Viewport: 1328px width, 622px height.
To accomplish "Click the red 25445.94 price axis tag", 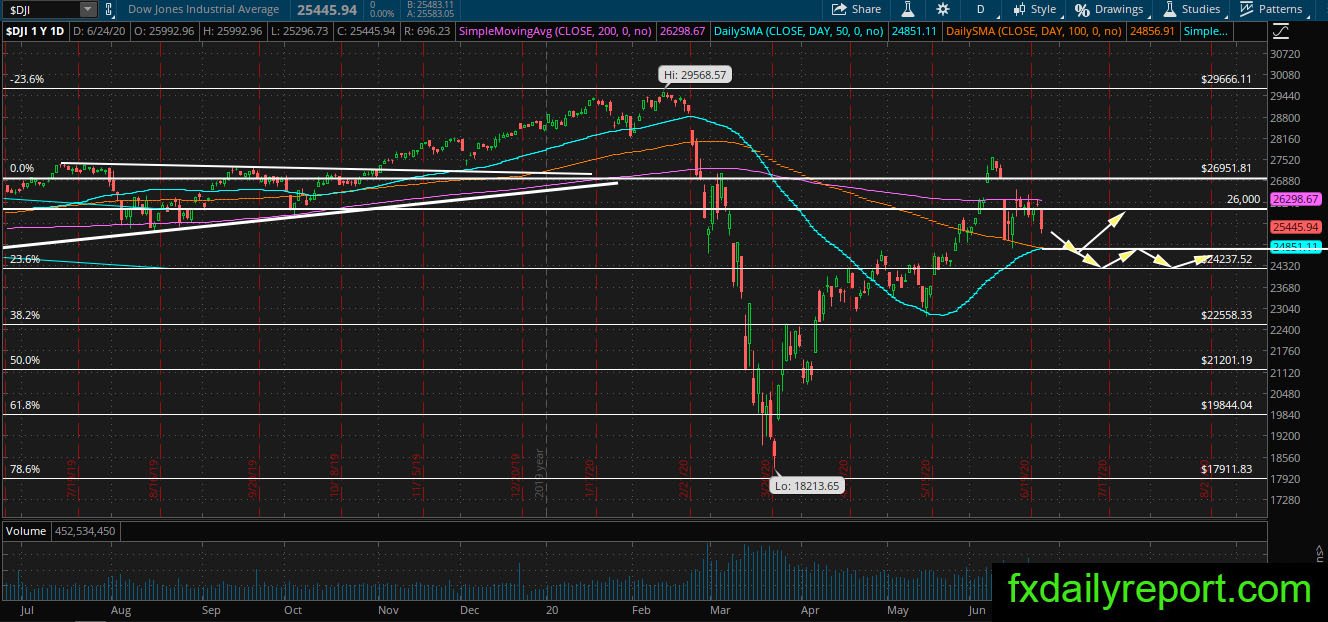I will (x=1296, y=227).
